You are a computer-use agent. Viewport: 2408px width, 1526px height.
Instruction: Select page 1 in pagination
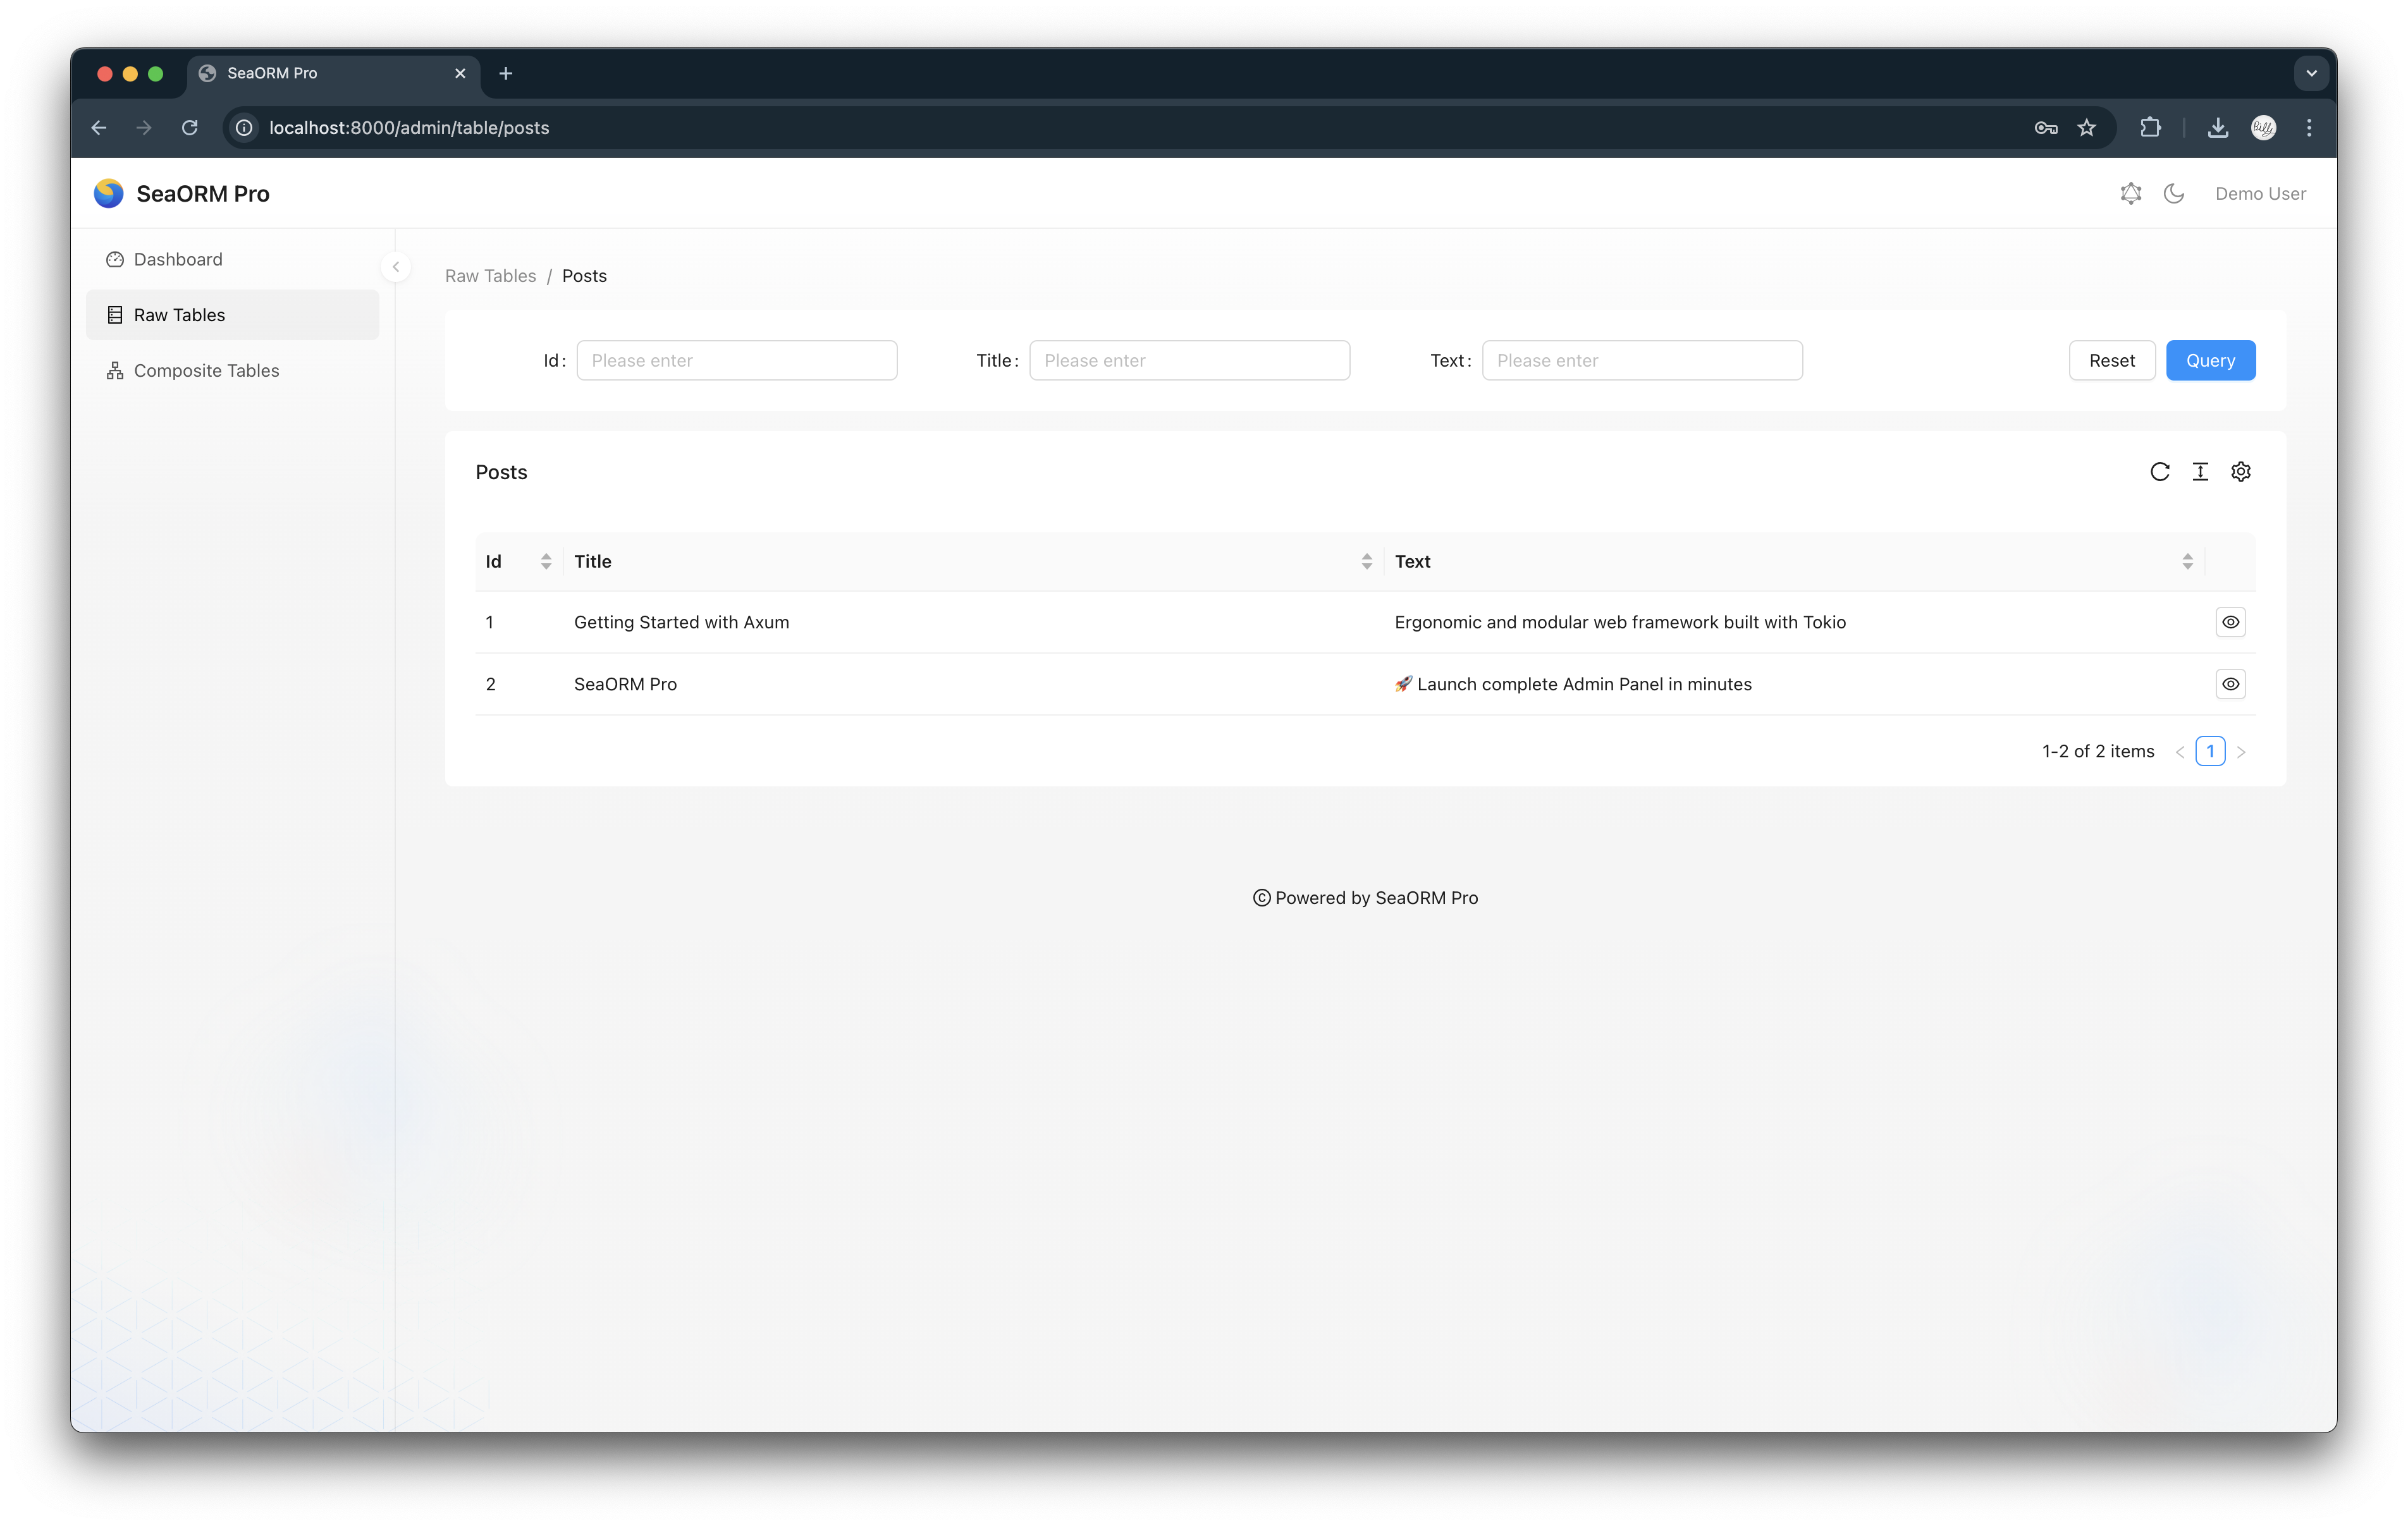[2210, 751]
